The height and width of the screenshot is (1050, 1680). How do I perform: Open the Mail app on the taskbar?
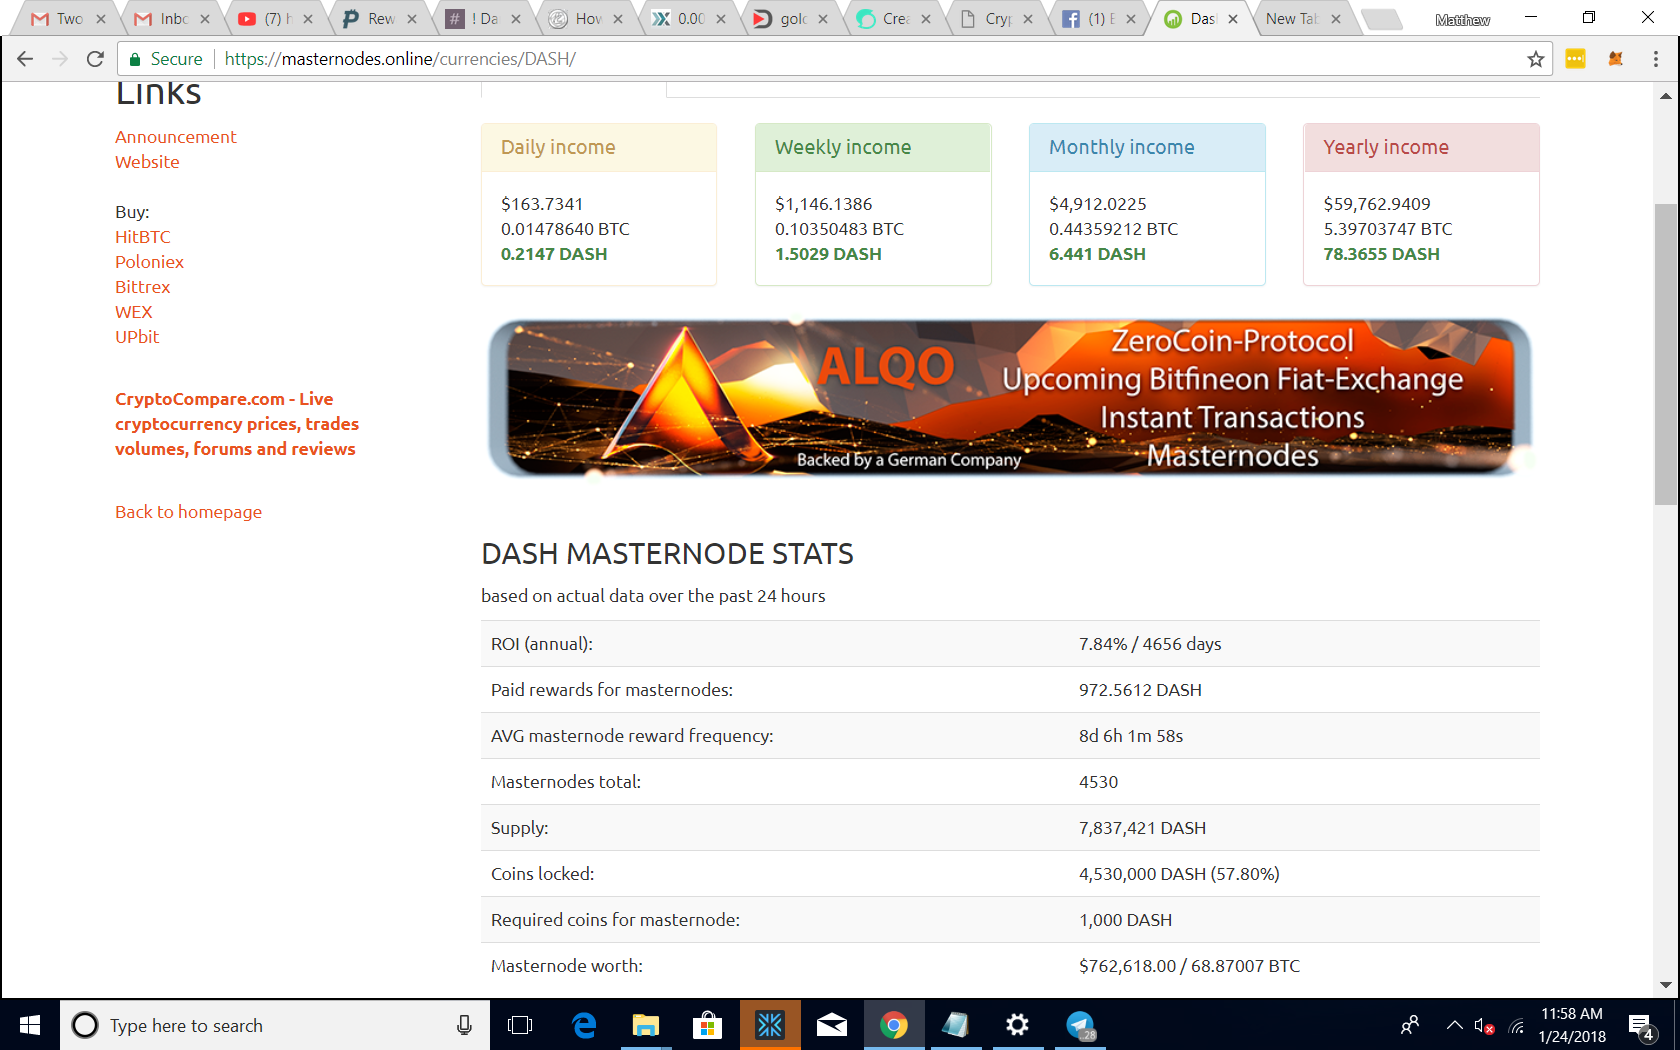coord(832,1025)
